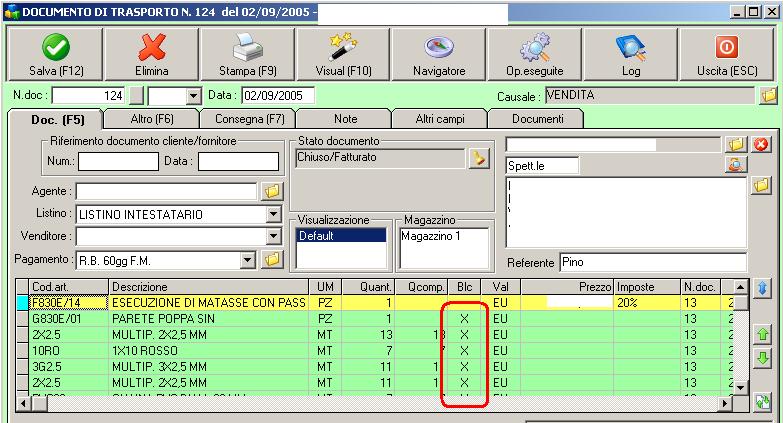
Task: Click the Prezzo column header
Action: tap(567, 287)
